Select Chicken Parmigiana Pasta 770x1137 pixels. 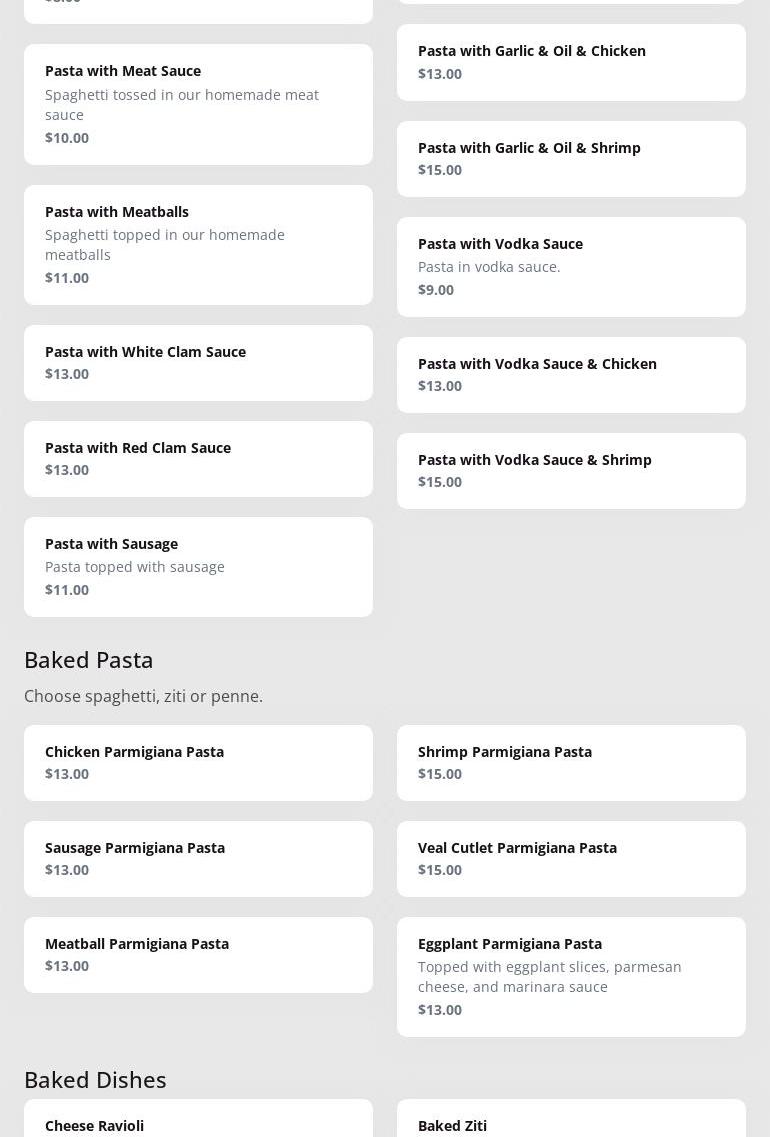pos(198,762)
